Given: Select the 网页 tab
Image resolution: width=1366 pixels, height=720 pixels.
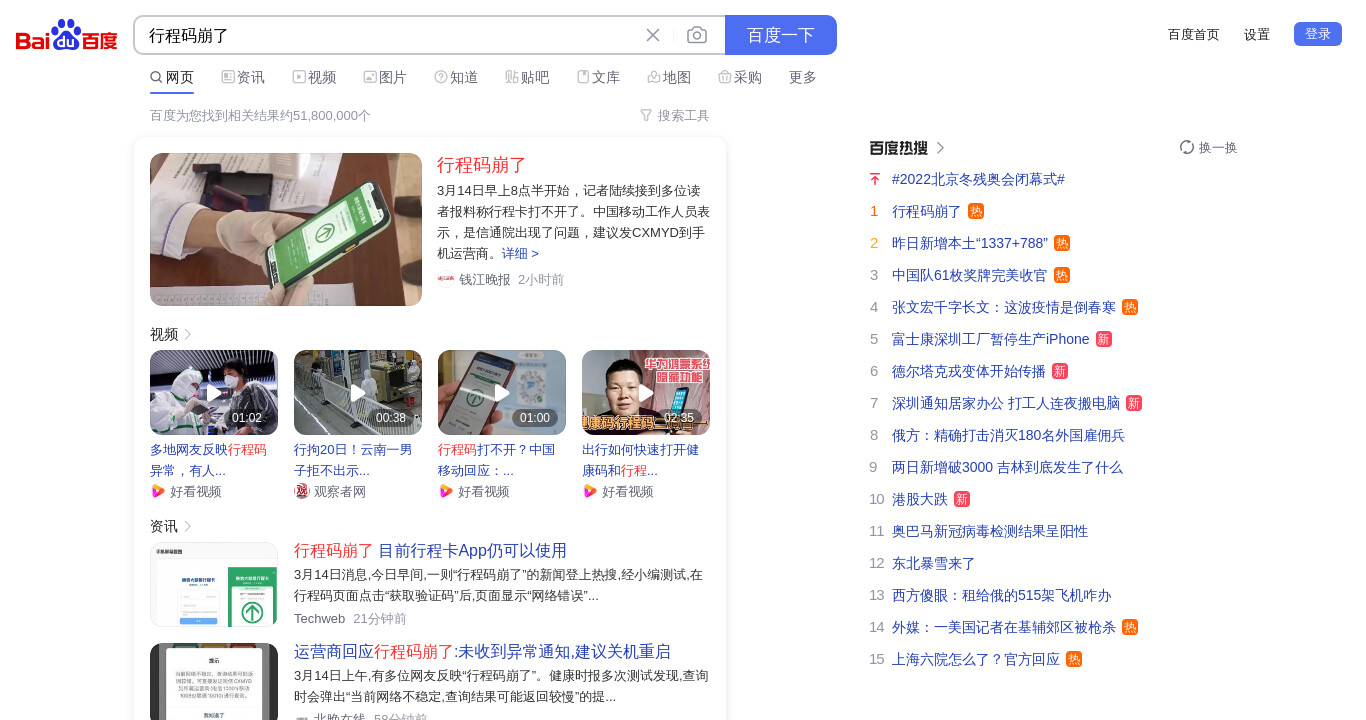Looking at the screenshot, I should tap(172, 77).
